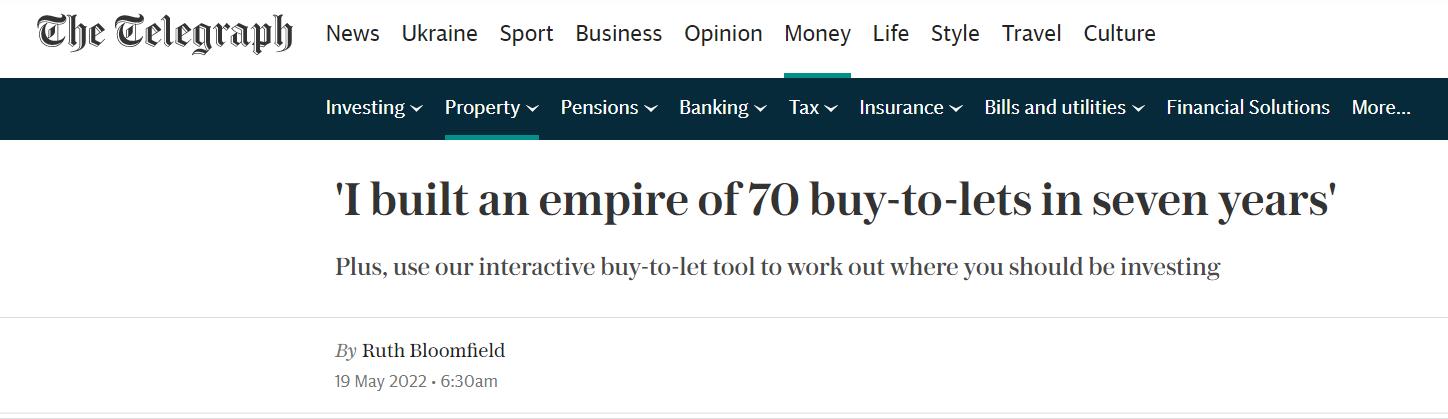Go to the Style section

(x=955, y=34)
